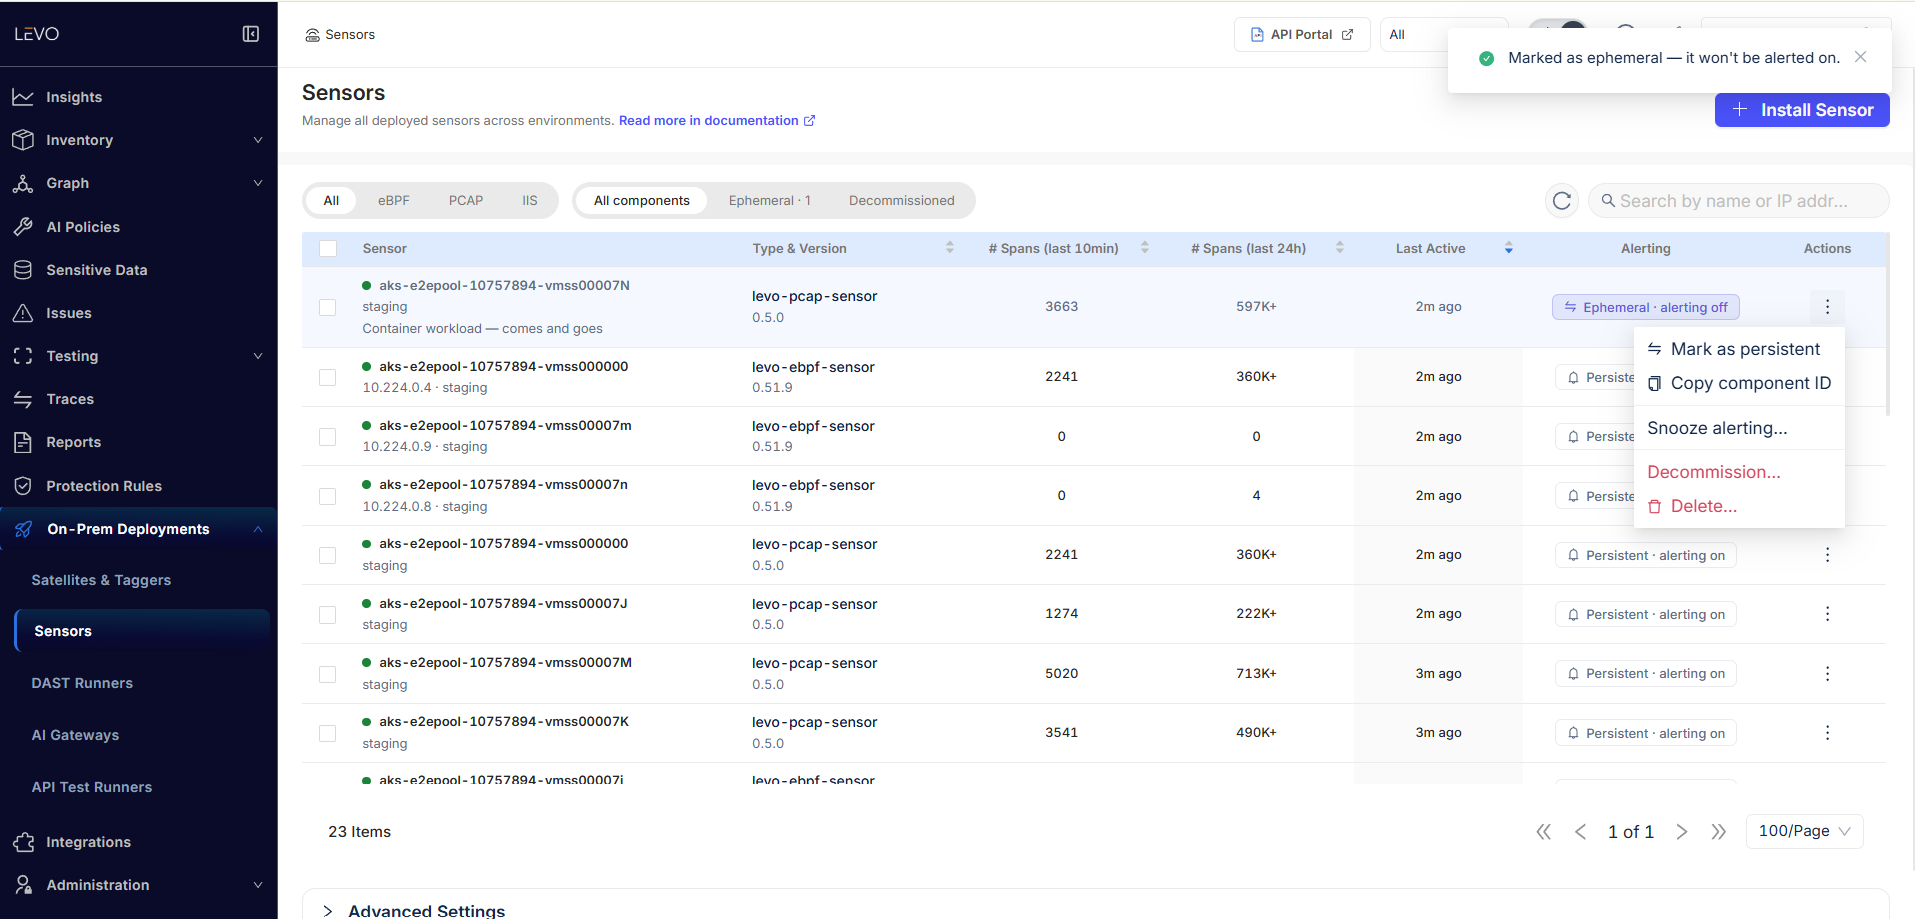Select checkbox for vmss00007M pcap row
Screen dimensions: 1915x919
(x=327, y=674)
